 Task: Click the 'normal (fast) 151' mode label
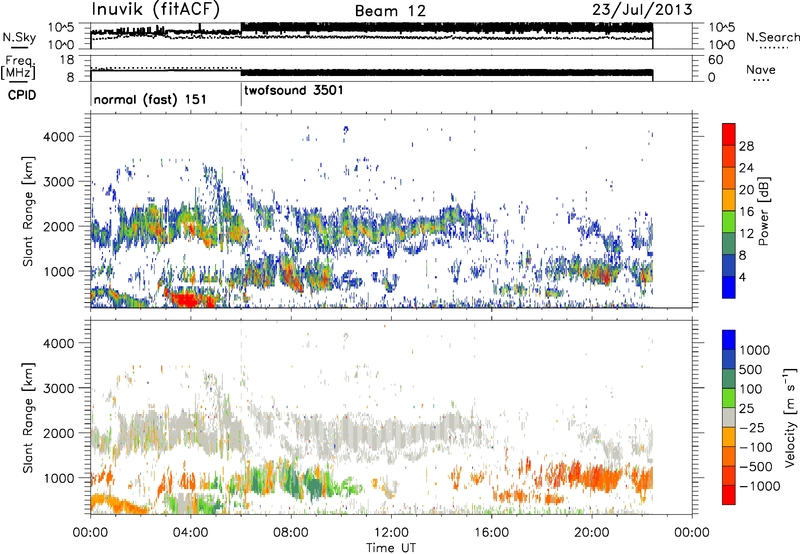[150, 99]
